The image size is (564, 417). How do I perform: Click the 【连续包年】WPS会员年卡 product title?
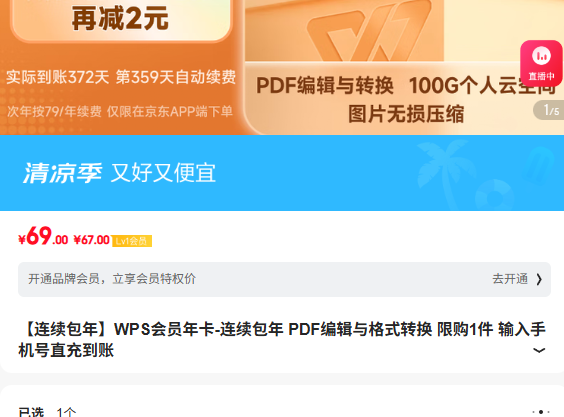coord(282,340)
